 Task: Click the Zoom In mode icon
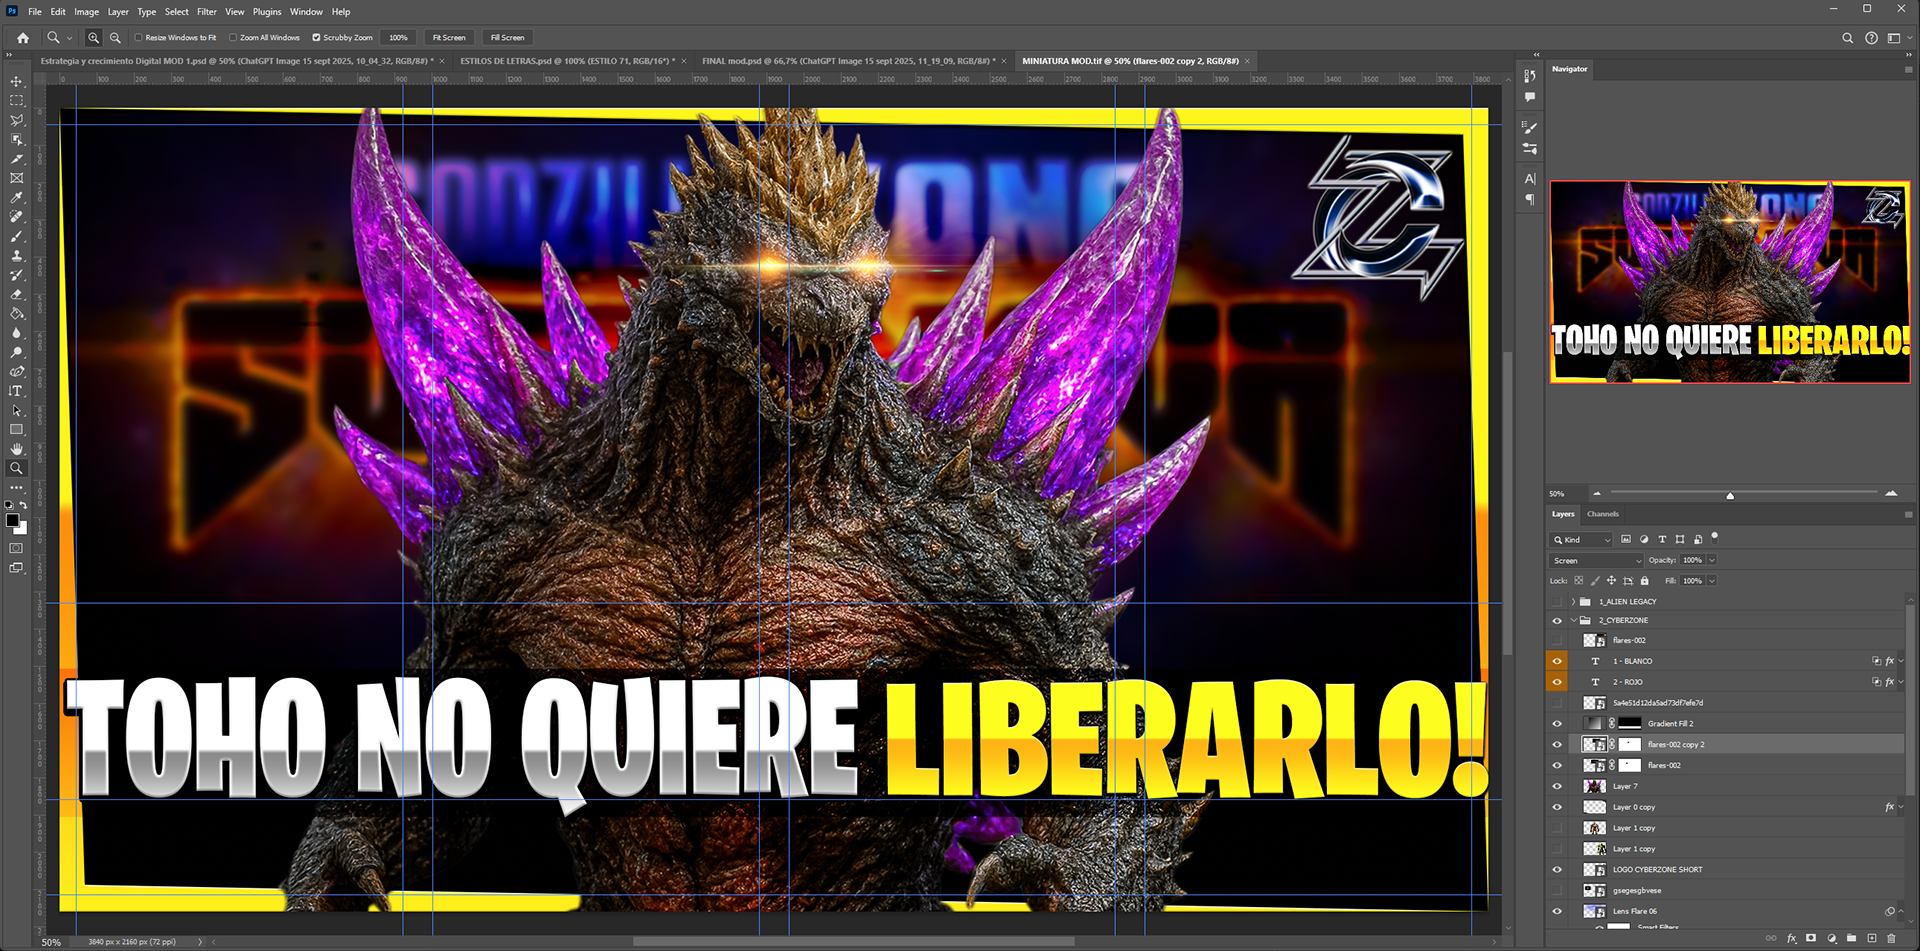coord(93,37)
